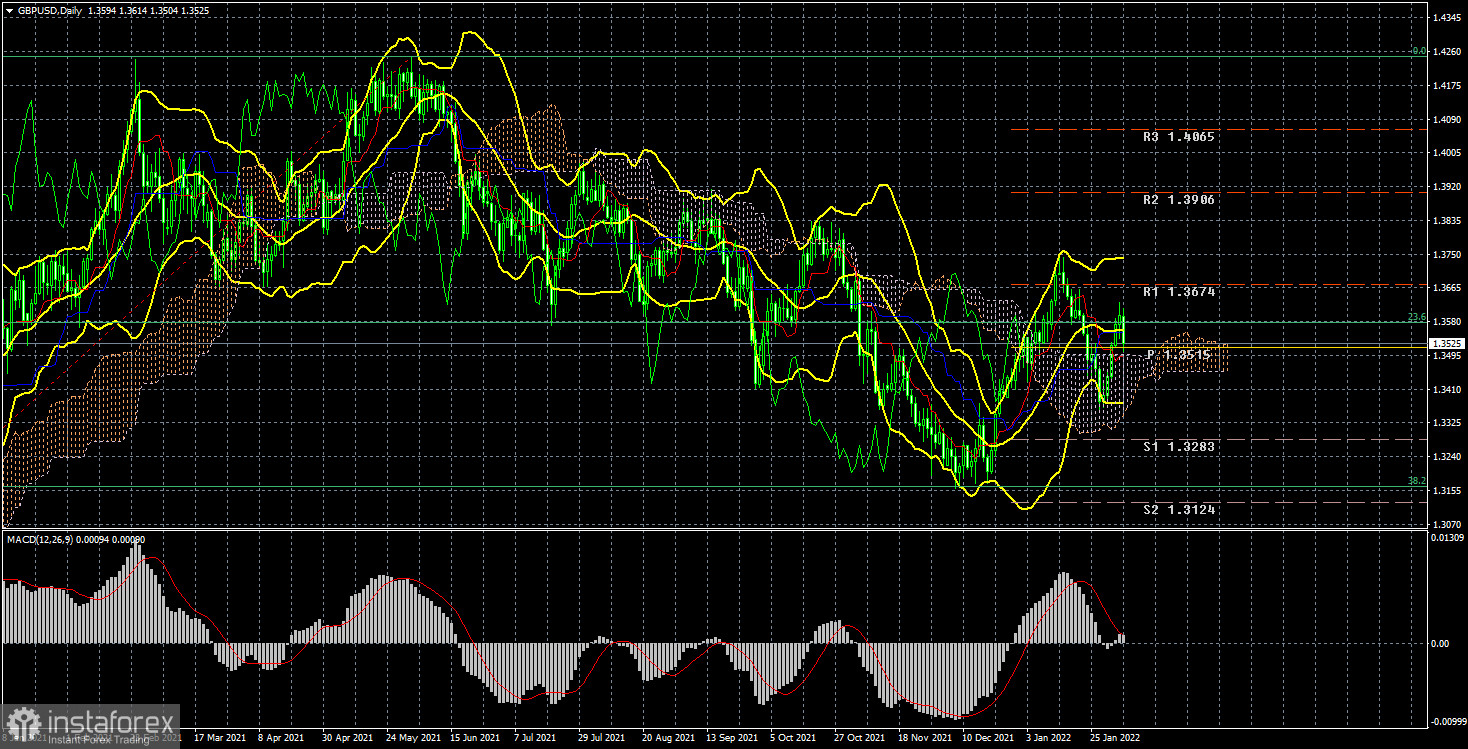Click the R2 1.3906 resistance label
Screen dimensions: 1468x749
coord(1180,199)
